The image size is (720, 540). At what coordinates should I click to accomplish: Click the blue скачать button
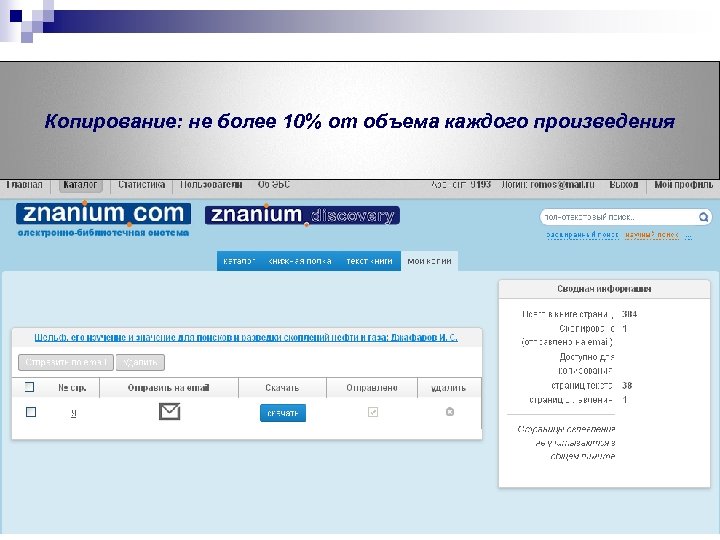(x=283, y=413)
